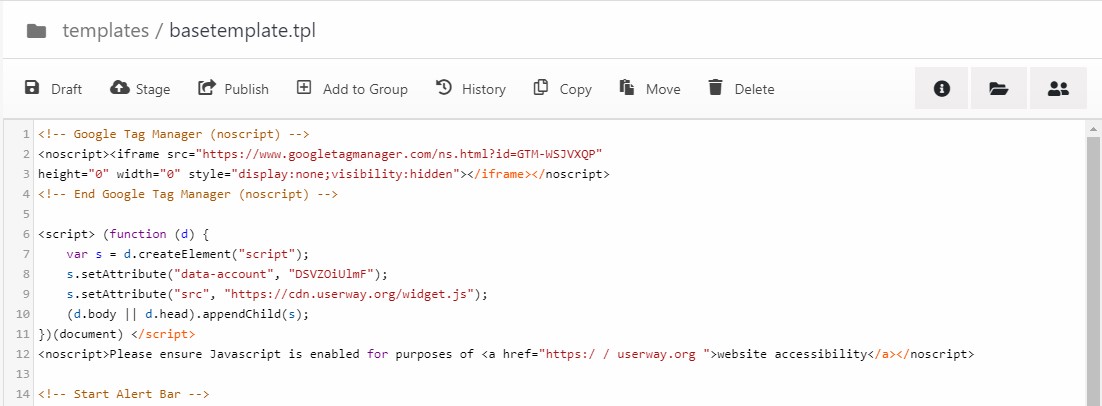Image resolution: width=1102 pixels, height=406 pixels.
Task: Click the googletagmanager.com URL string
Action: click(x=399, y=154)
